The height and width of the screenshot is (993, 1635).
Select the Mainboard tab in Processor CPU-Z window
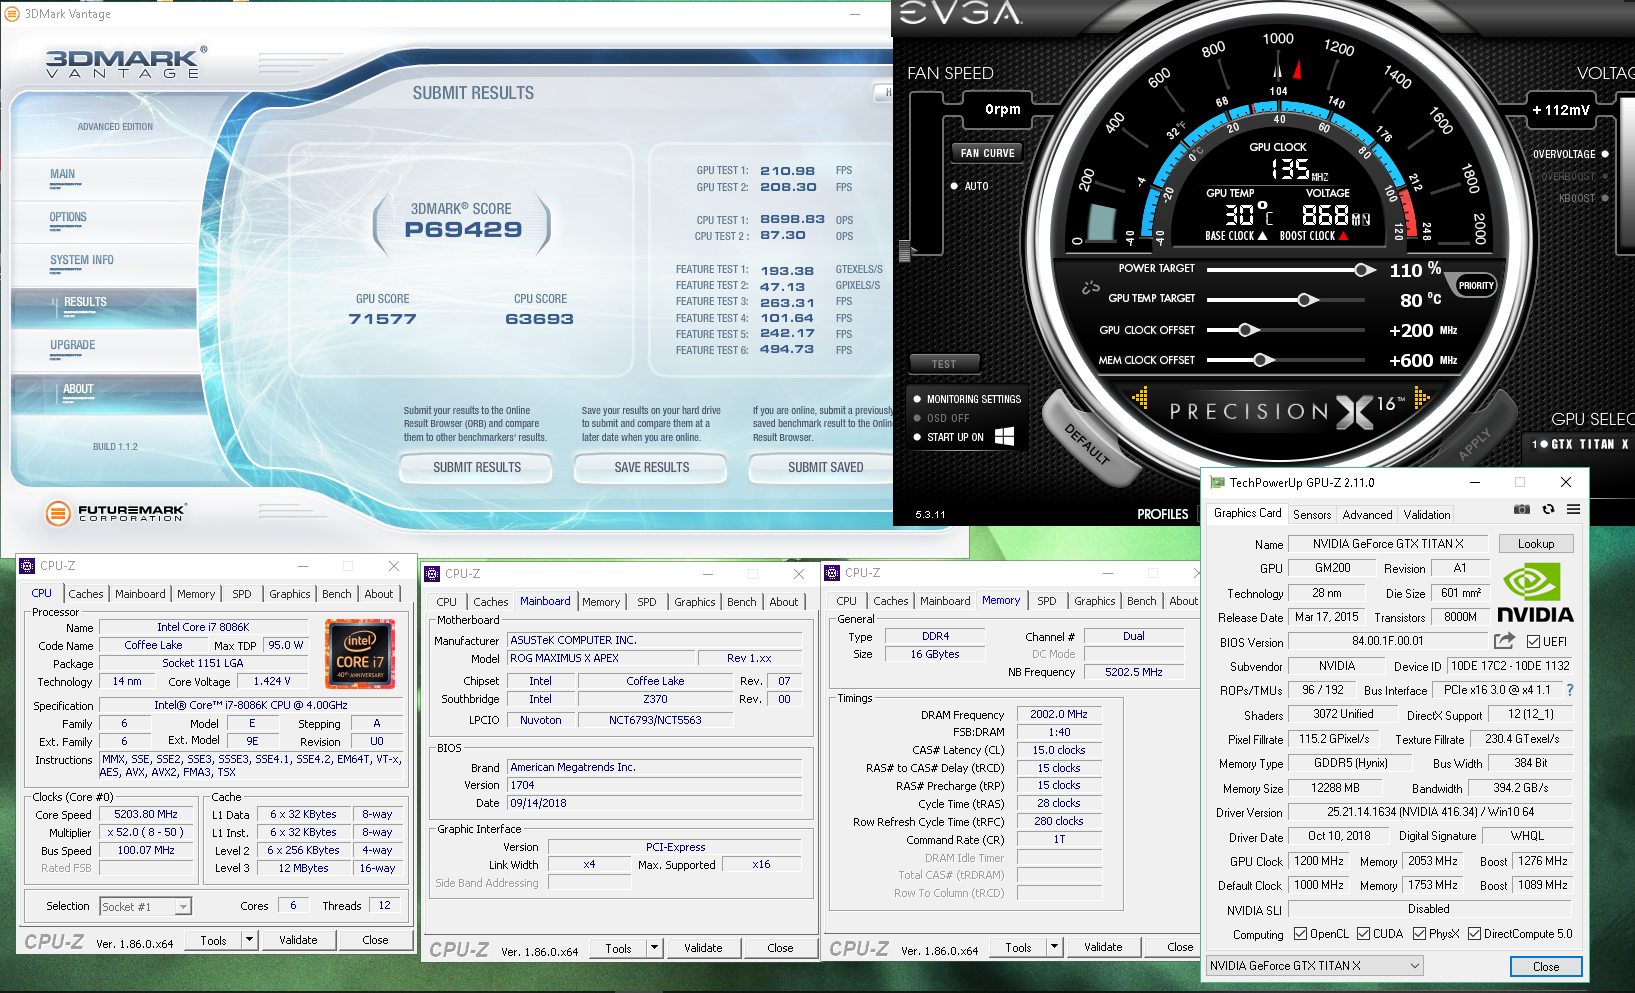point(140,594)
